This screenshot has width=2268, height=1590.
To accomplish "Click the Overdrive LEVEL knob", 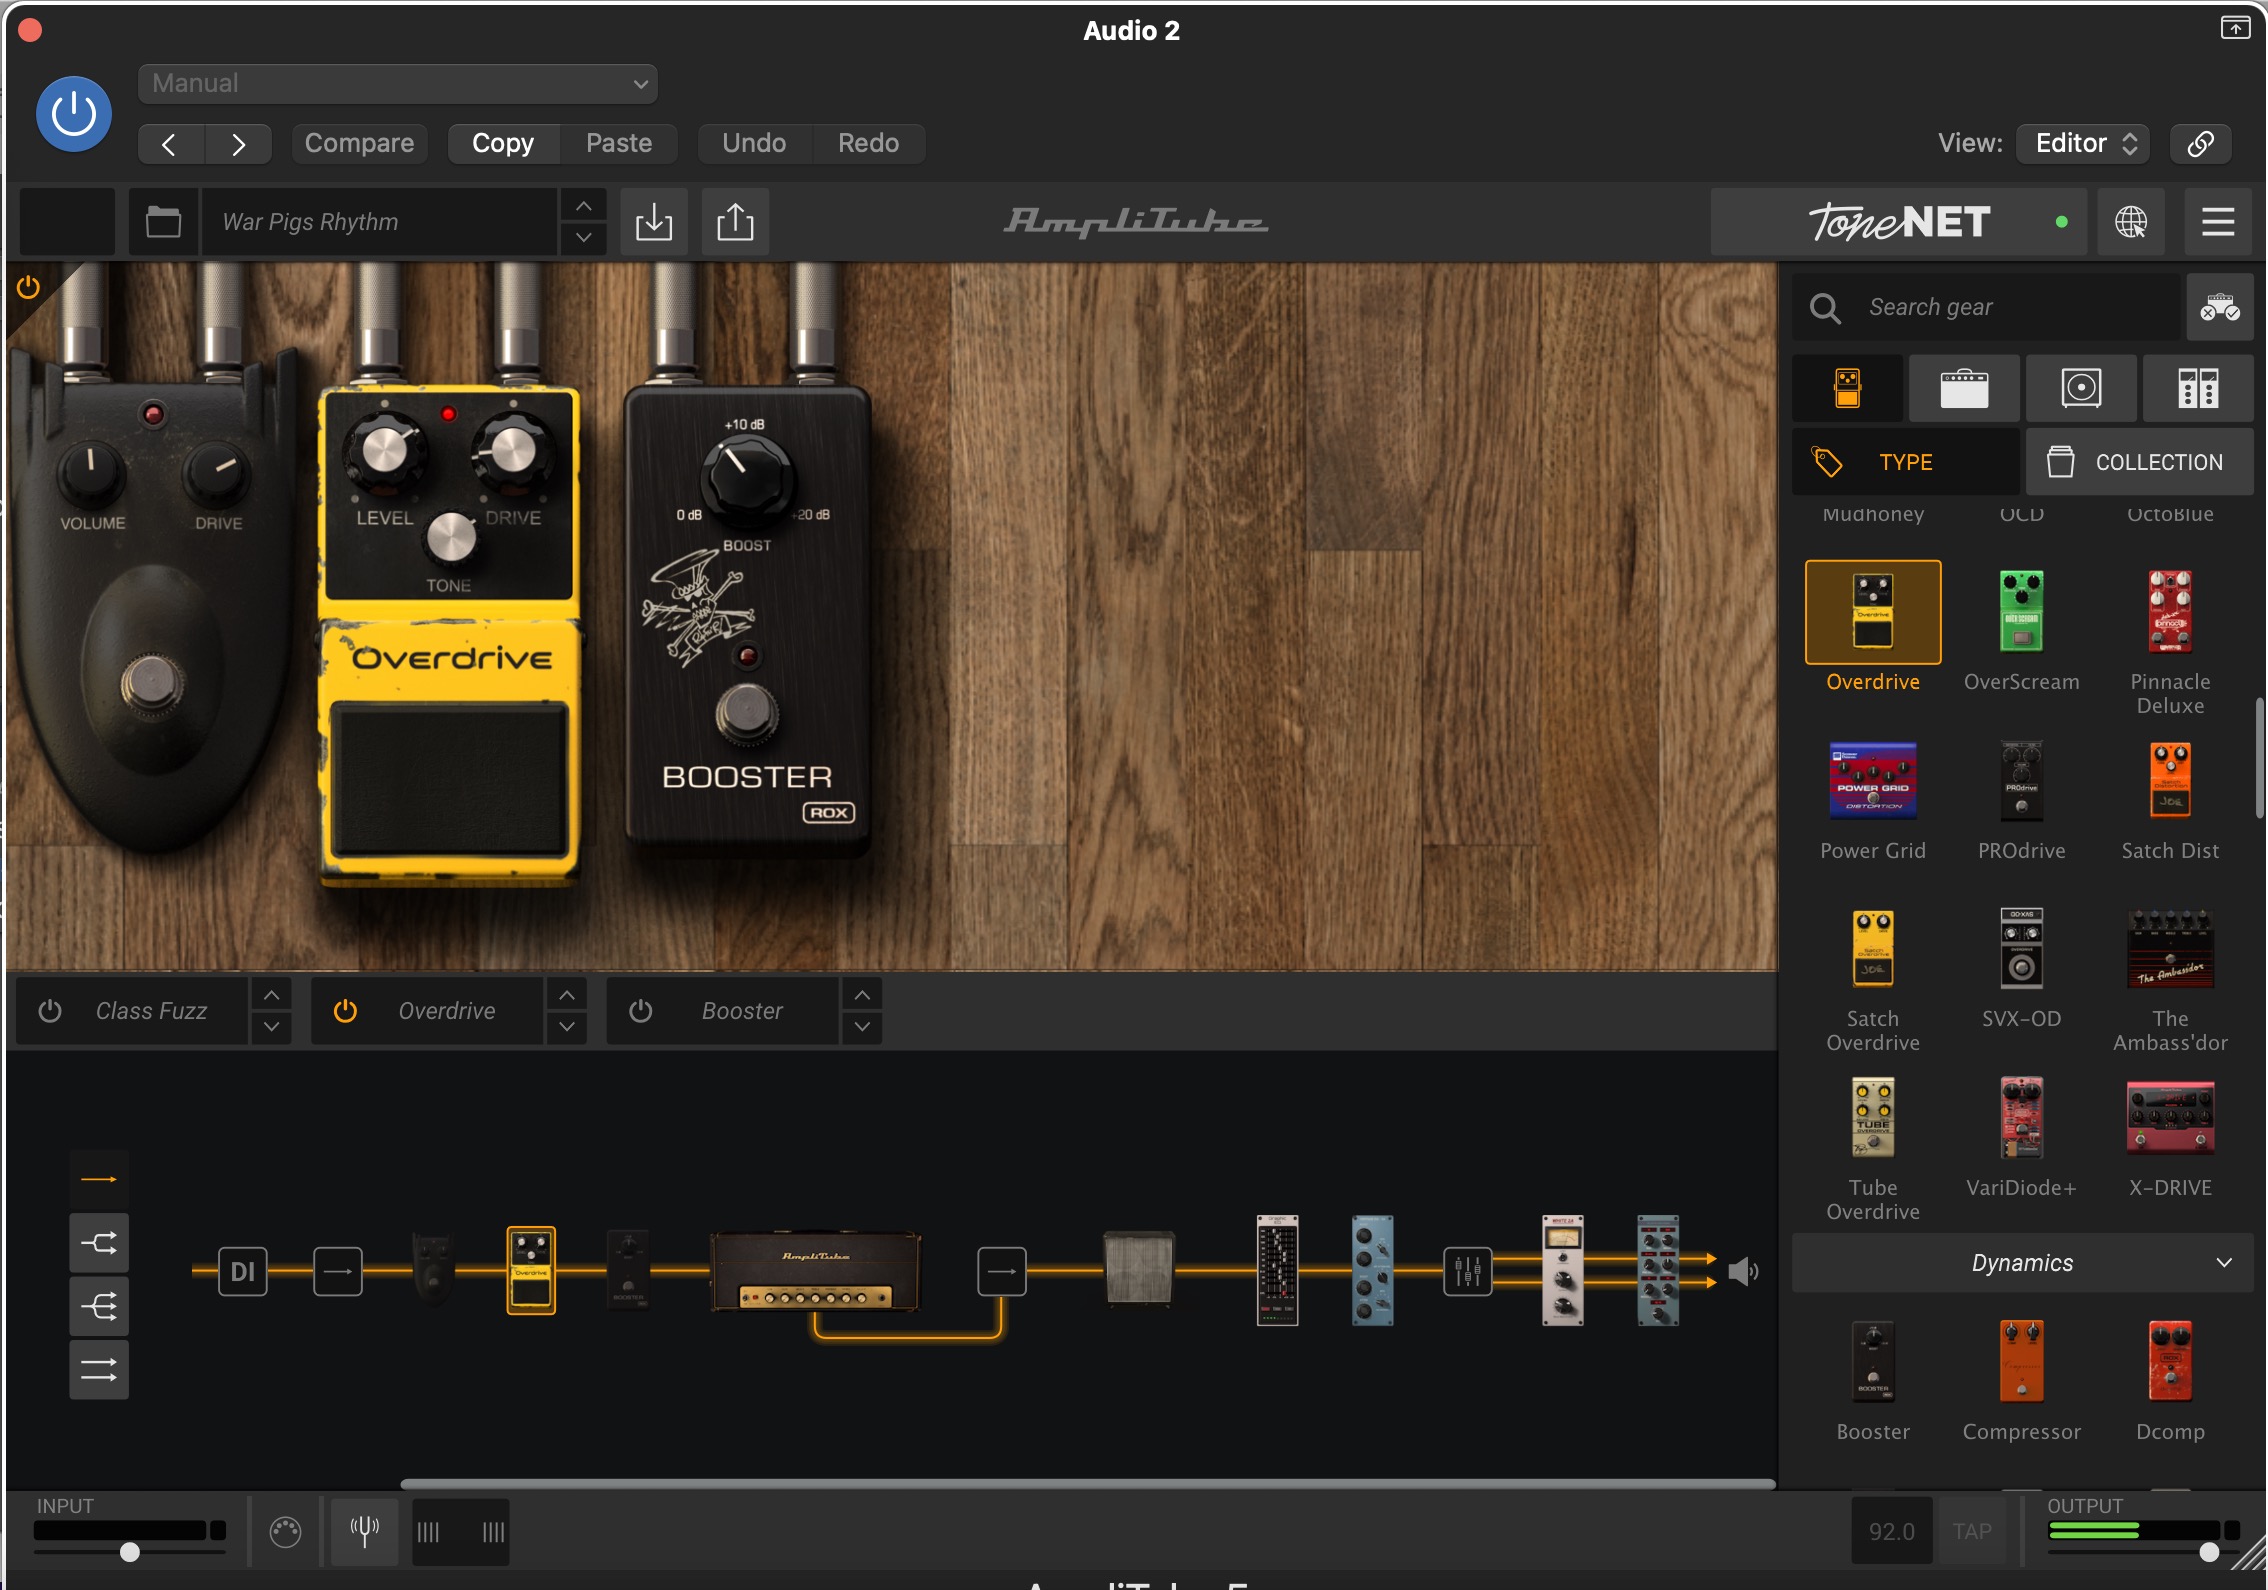I will point(385,450).
